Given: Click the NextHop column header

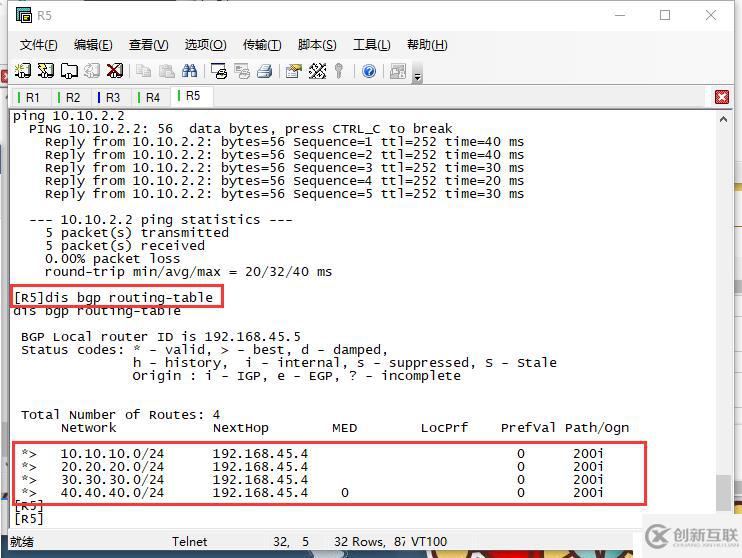Looking at the screenshot, I should tap(240, 428).
